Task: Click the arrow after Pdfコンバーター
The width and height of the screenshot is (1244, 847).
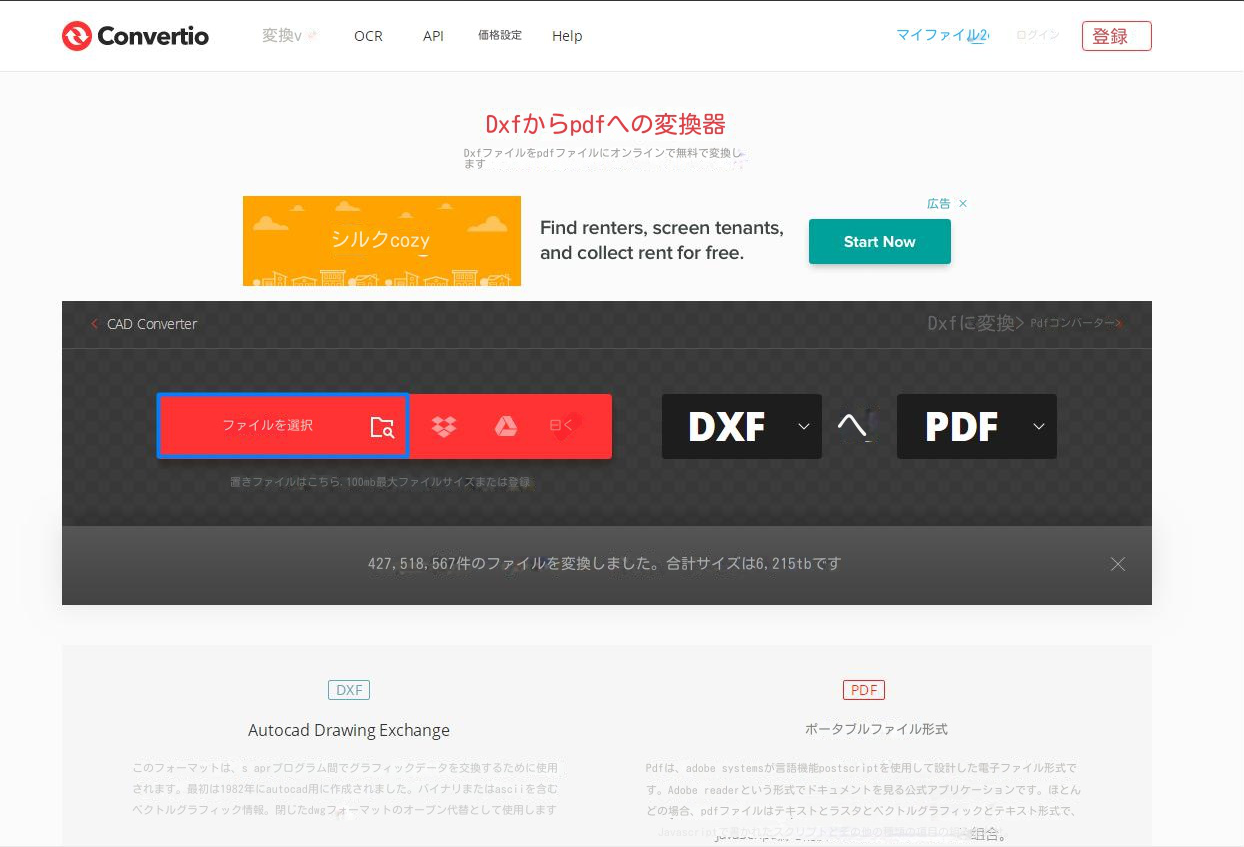Action: tap(1119, 324)
